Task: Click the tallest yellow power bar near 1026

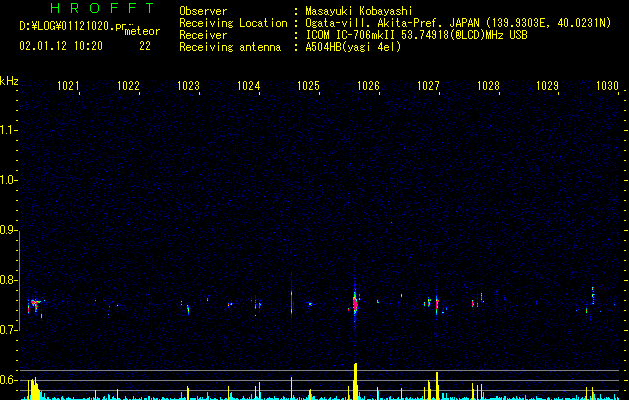Action: coord(355,381)
